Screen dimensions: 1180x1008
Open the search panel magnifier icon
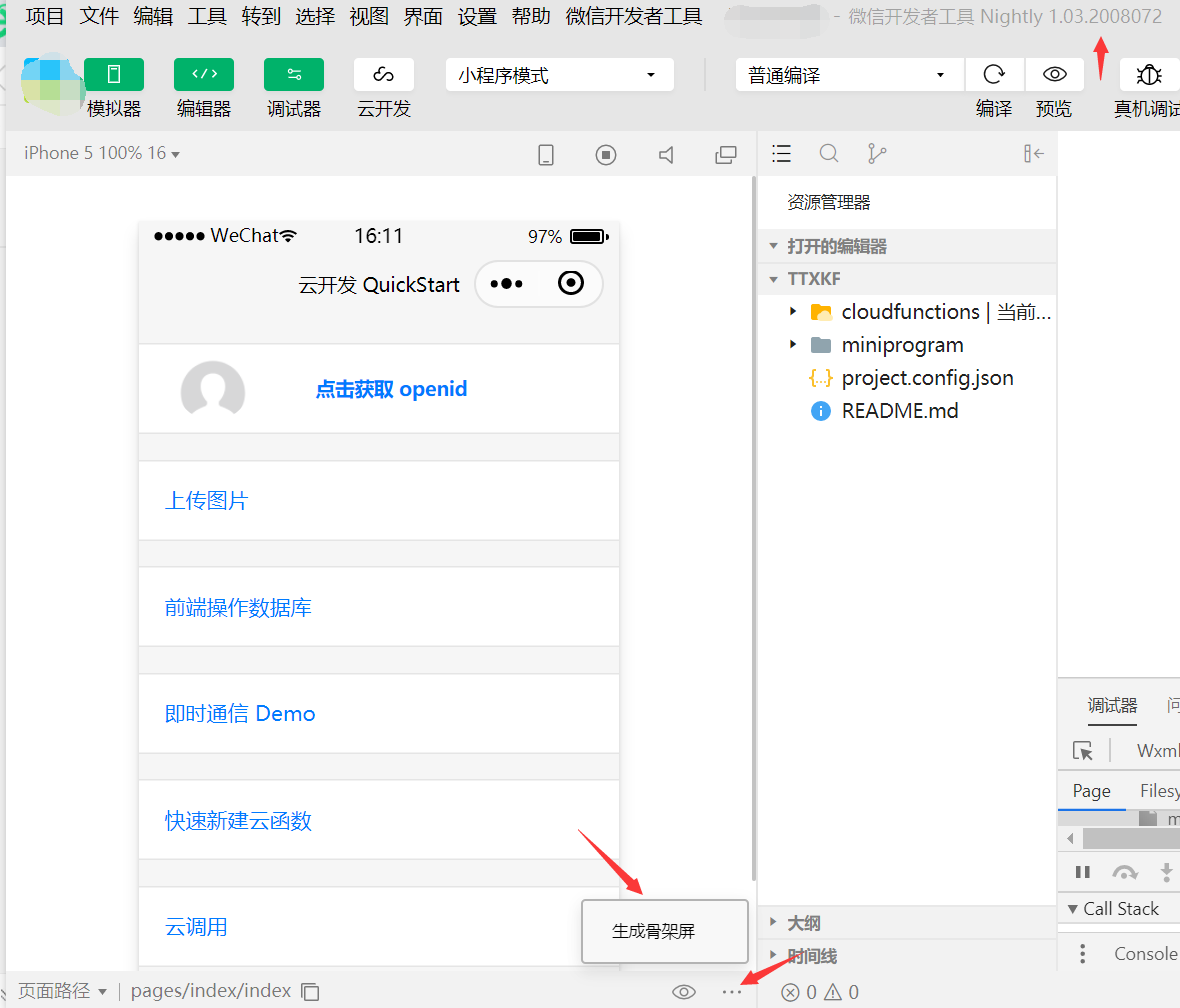click(x=829, y=154)
